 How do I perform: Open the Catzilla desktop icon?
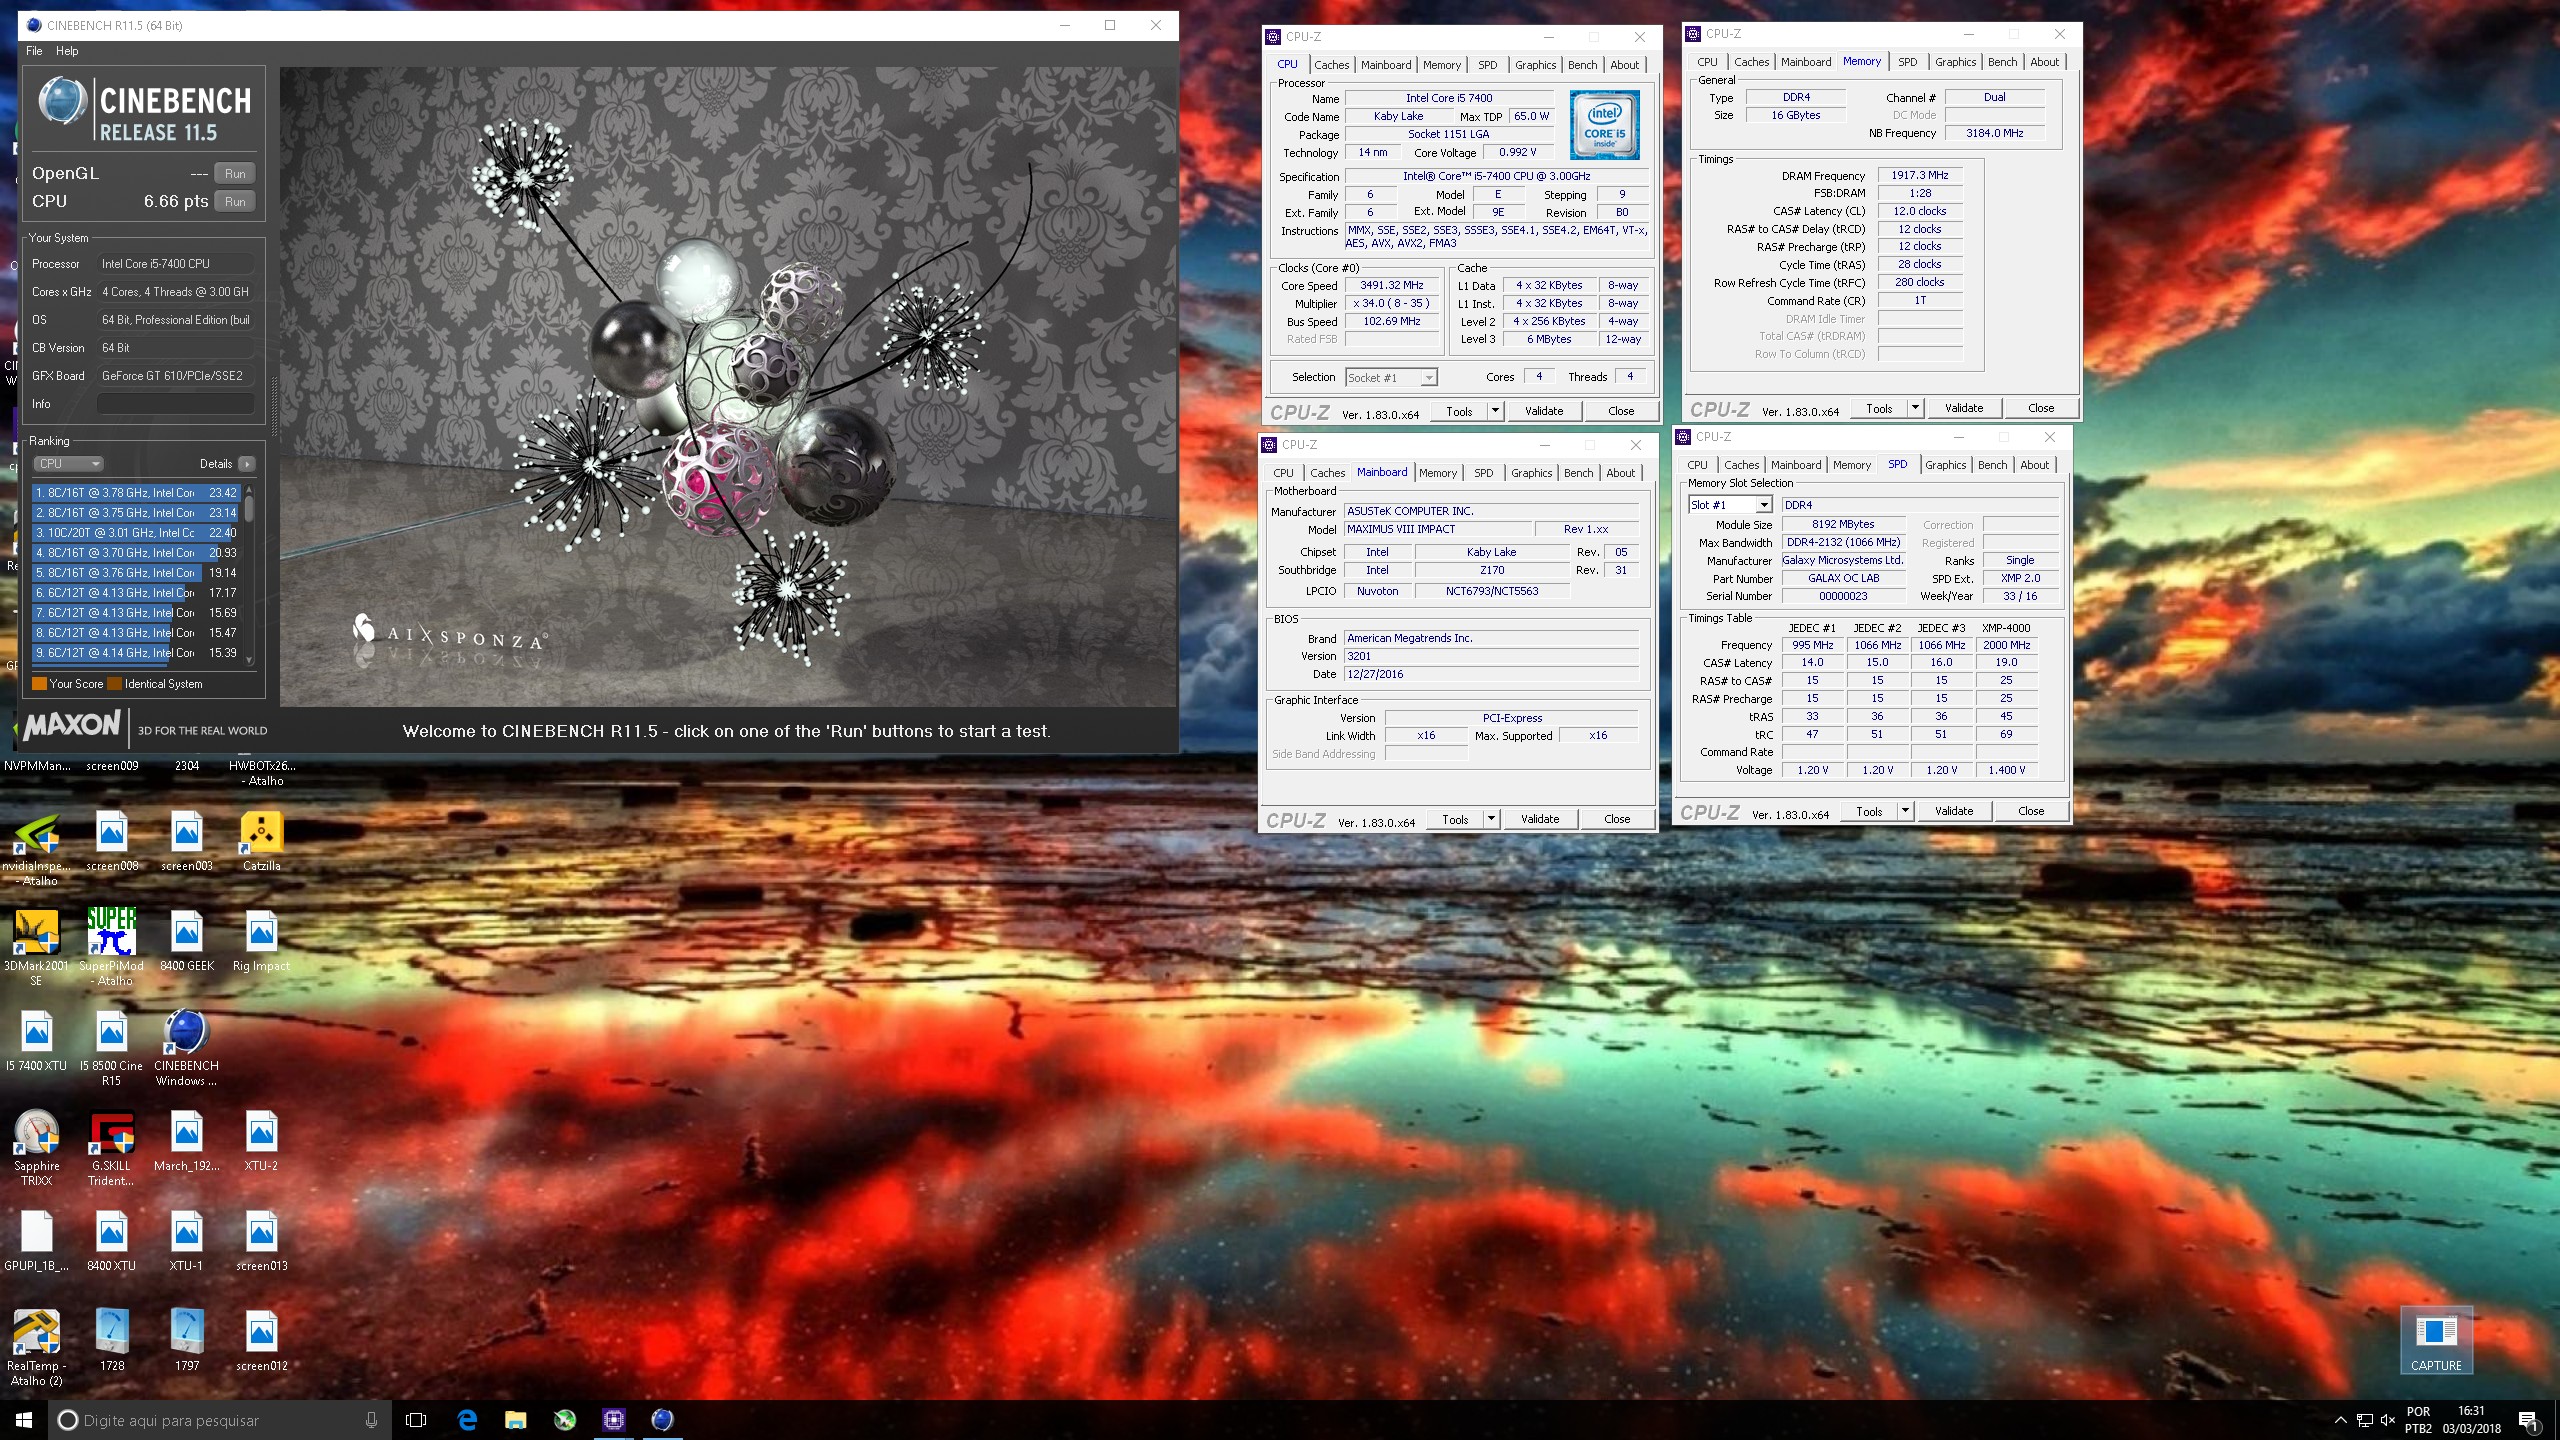point(262,832)
